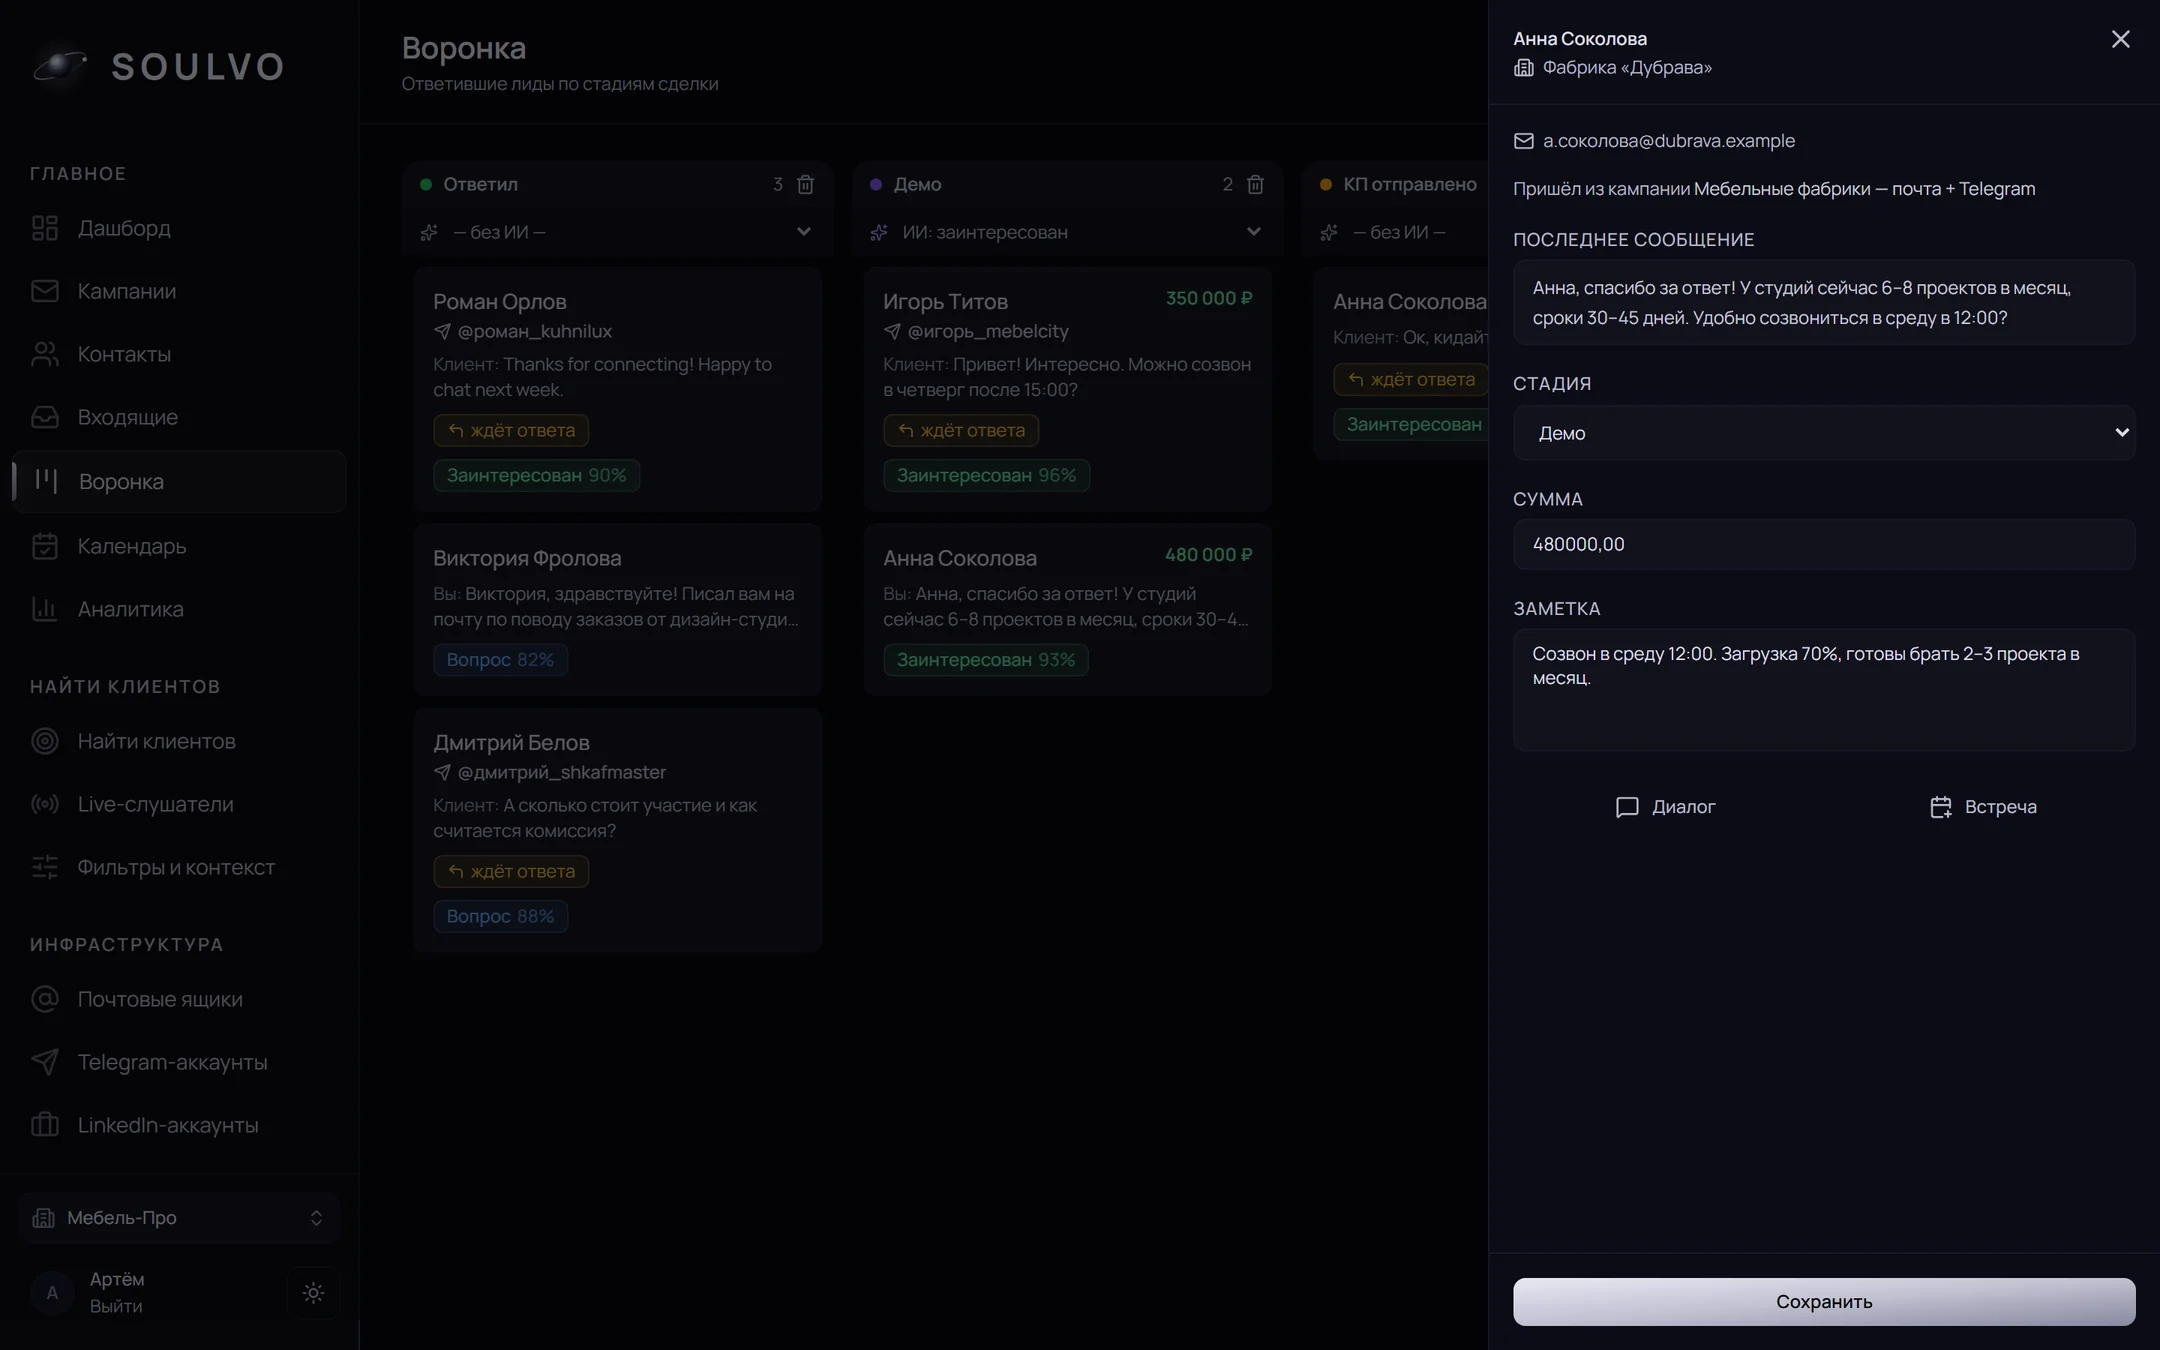2160x1350 pixels.
Task: Click the Вопрос 82% tag
Action: (500, 660)
